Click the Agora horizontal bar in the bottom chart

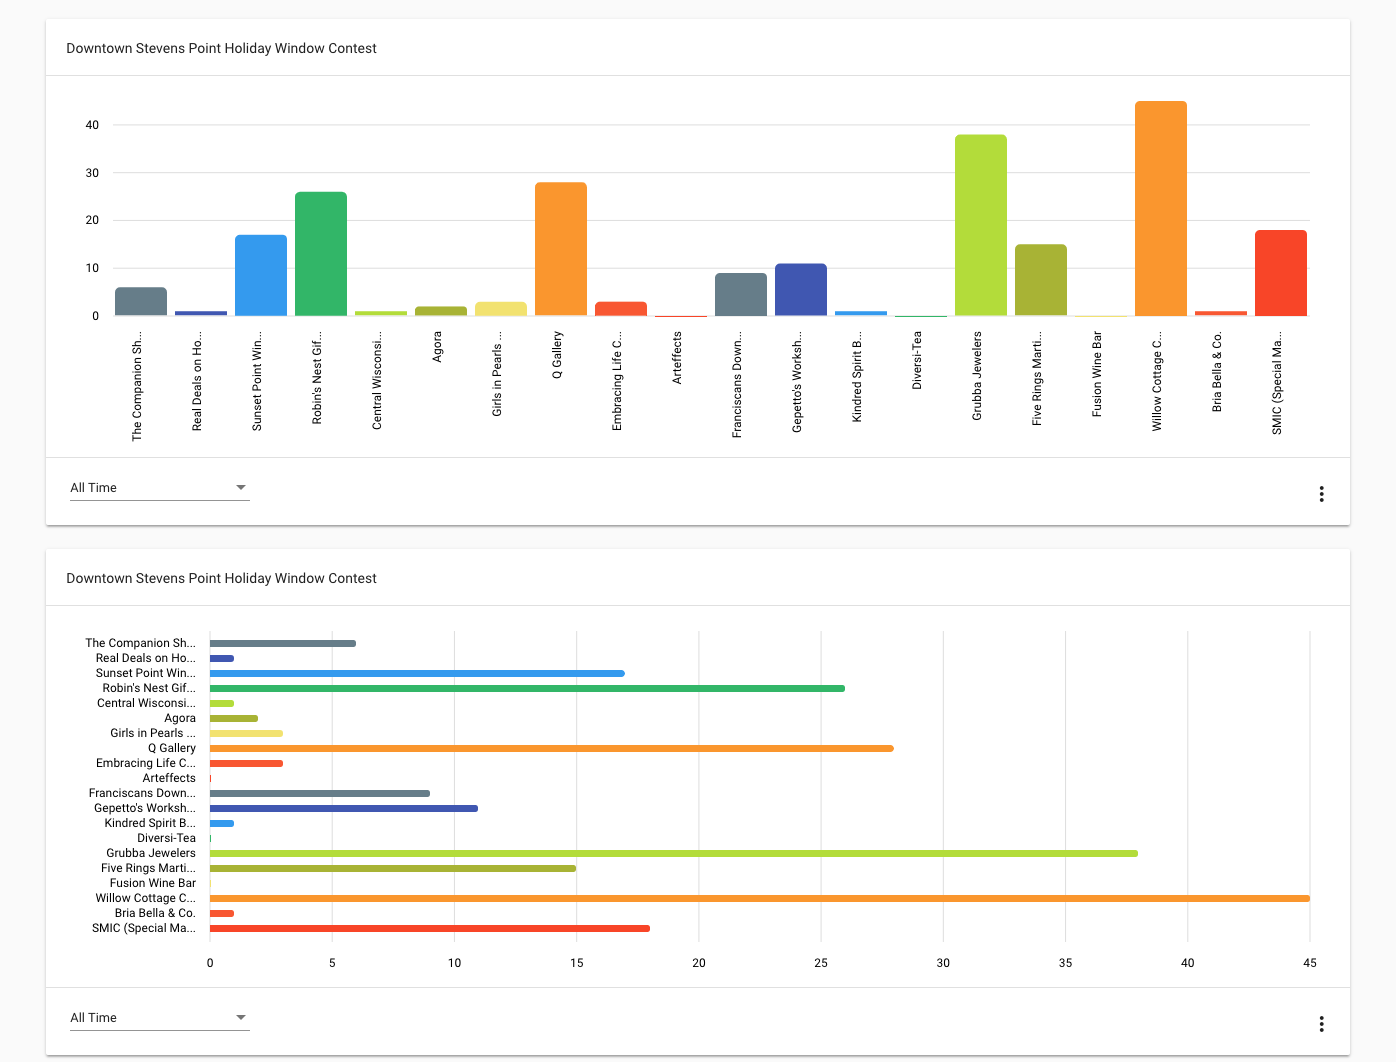234,718
